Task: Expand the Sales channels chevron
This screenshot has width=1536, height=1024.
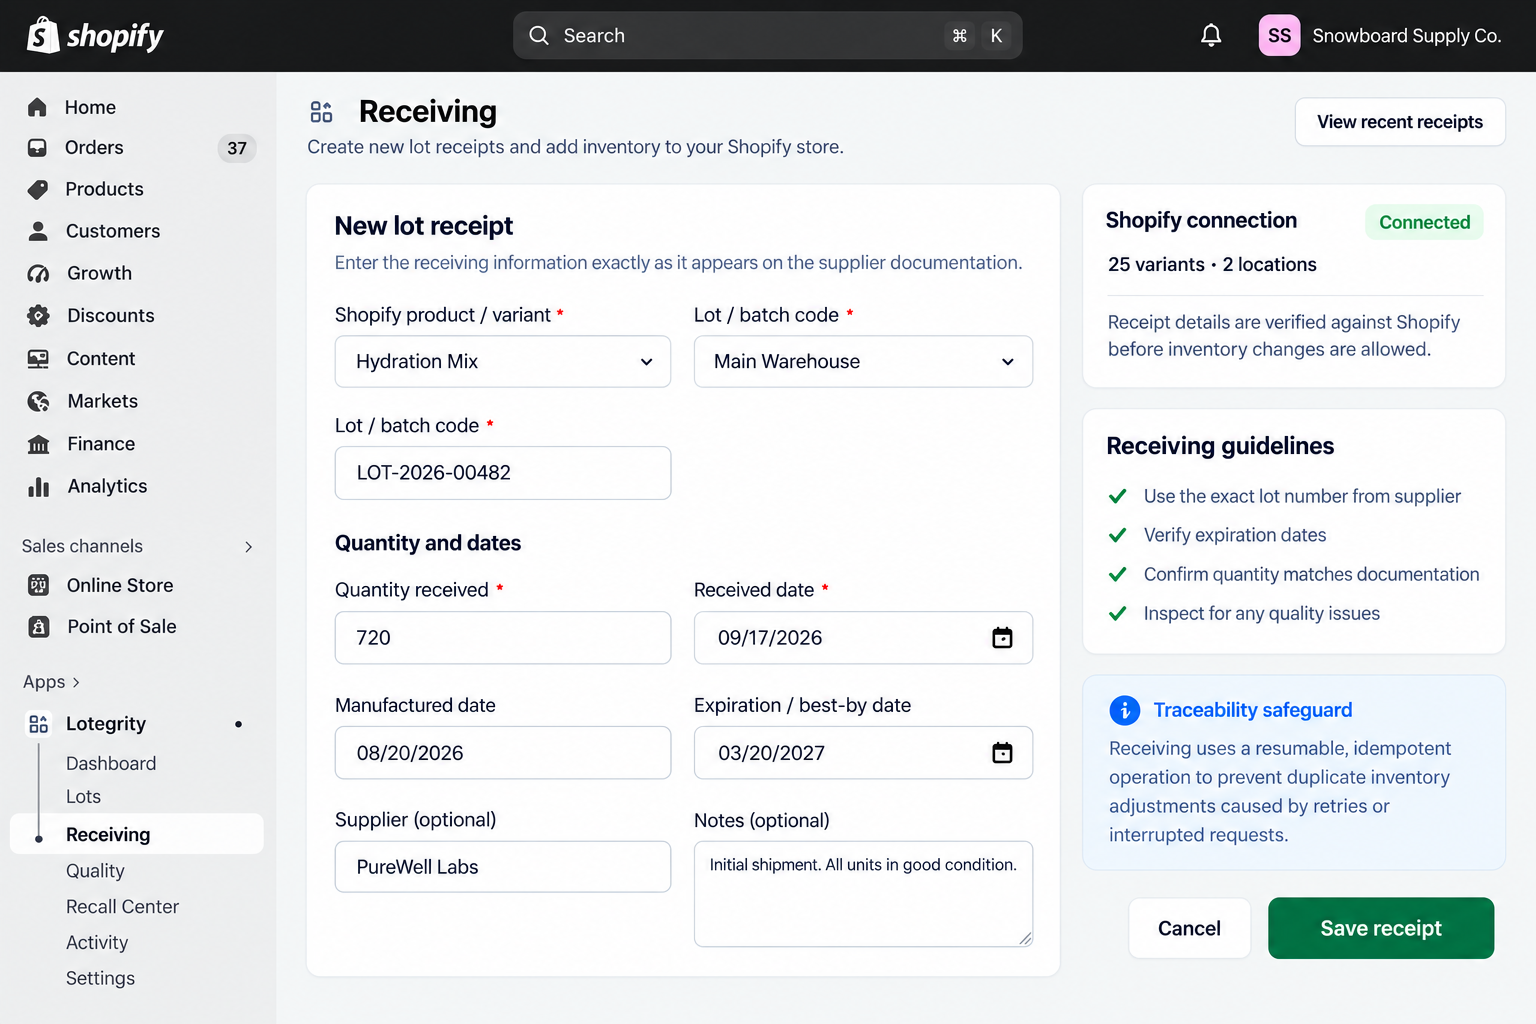Action: point(248,547)
